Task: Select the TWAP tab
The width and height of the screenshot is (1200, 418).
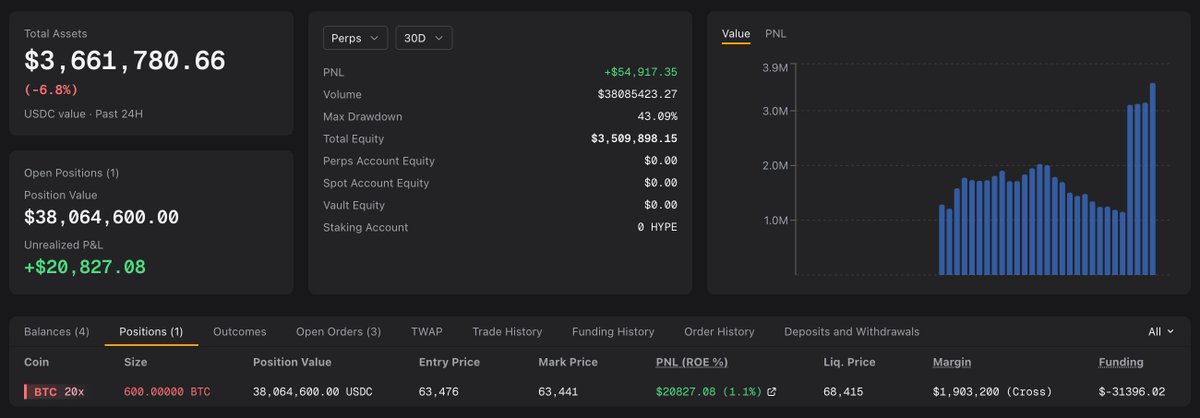Action: click(x=426, y=331)
